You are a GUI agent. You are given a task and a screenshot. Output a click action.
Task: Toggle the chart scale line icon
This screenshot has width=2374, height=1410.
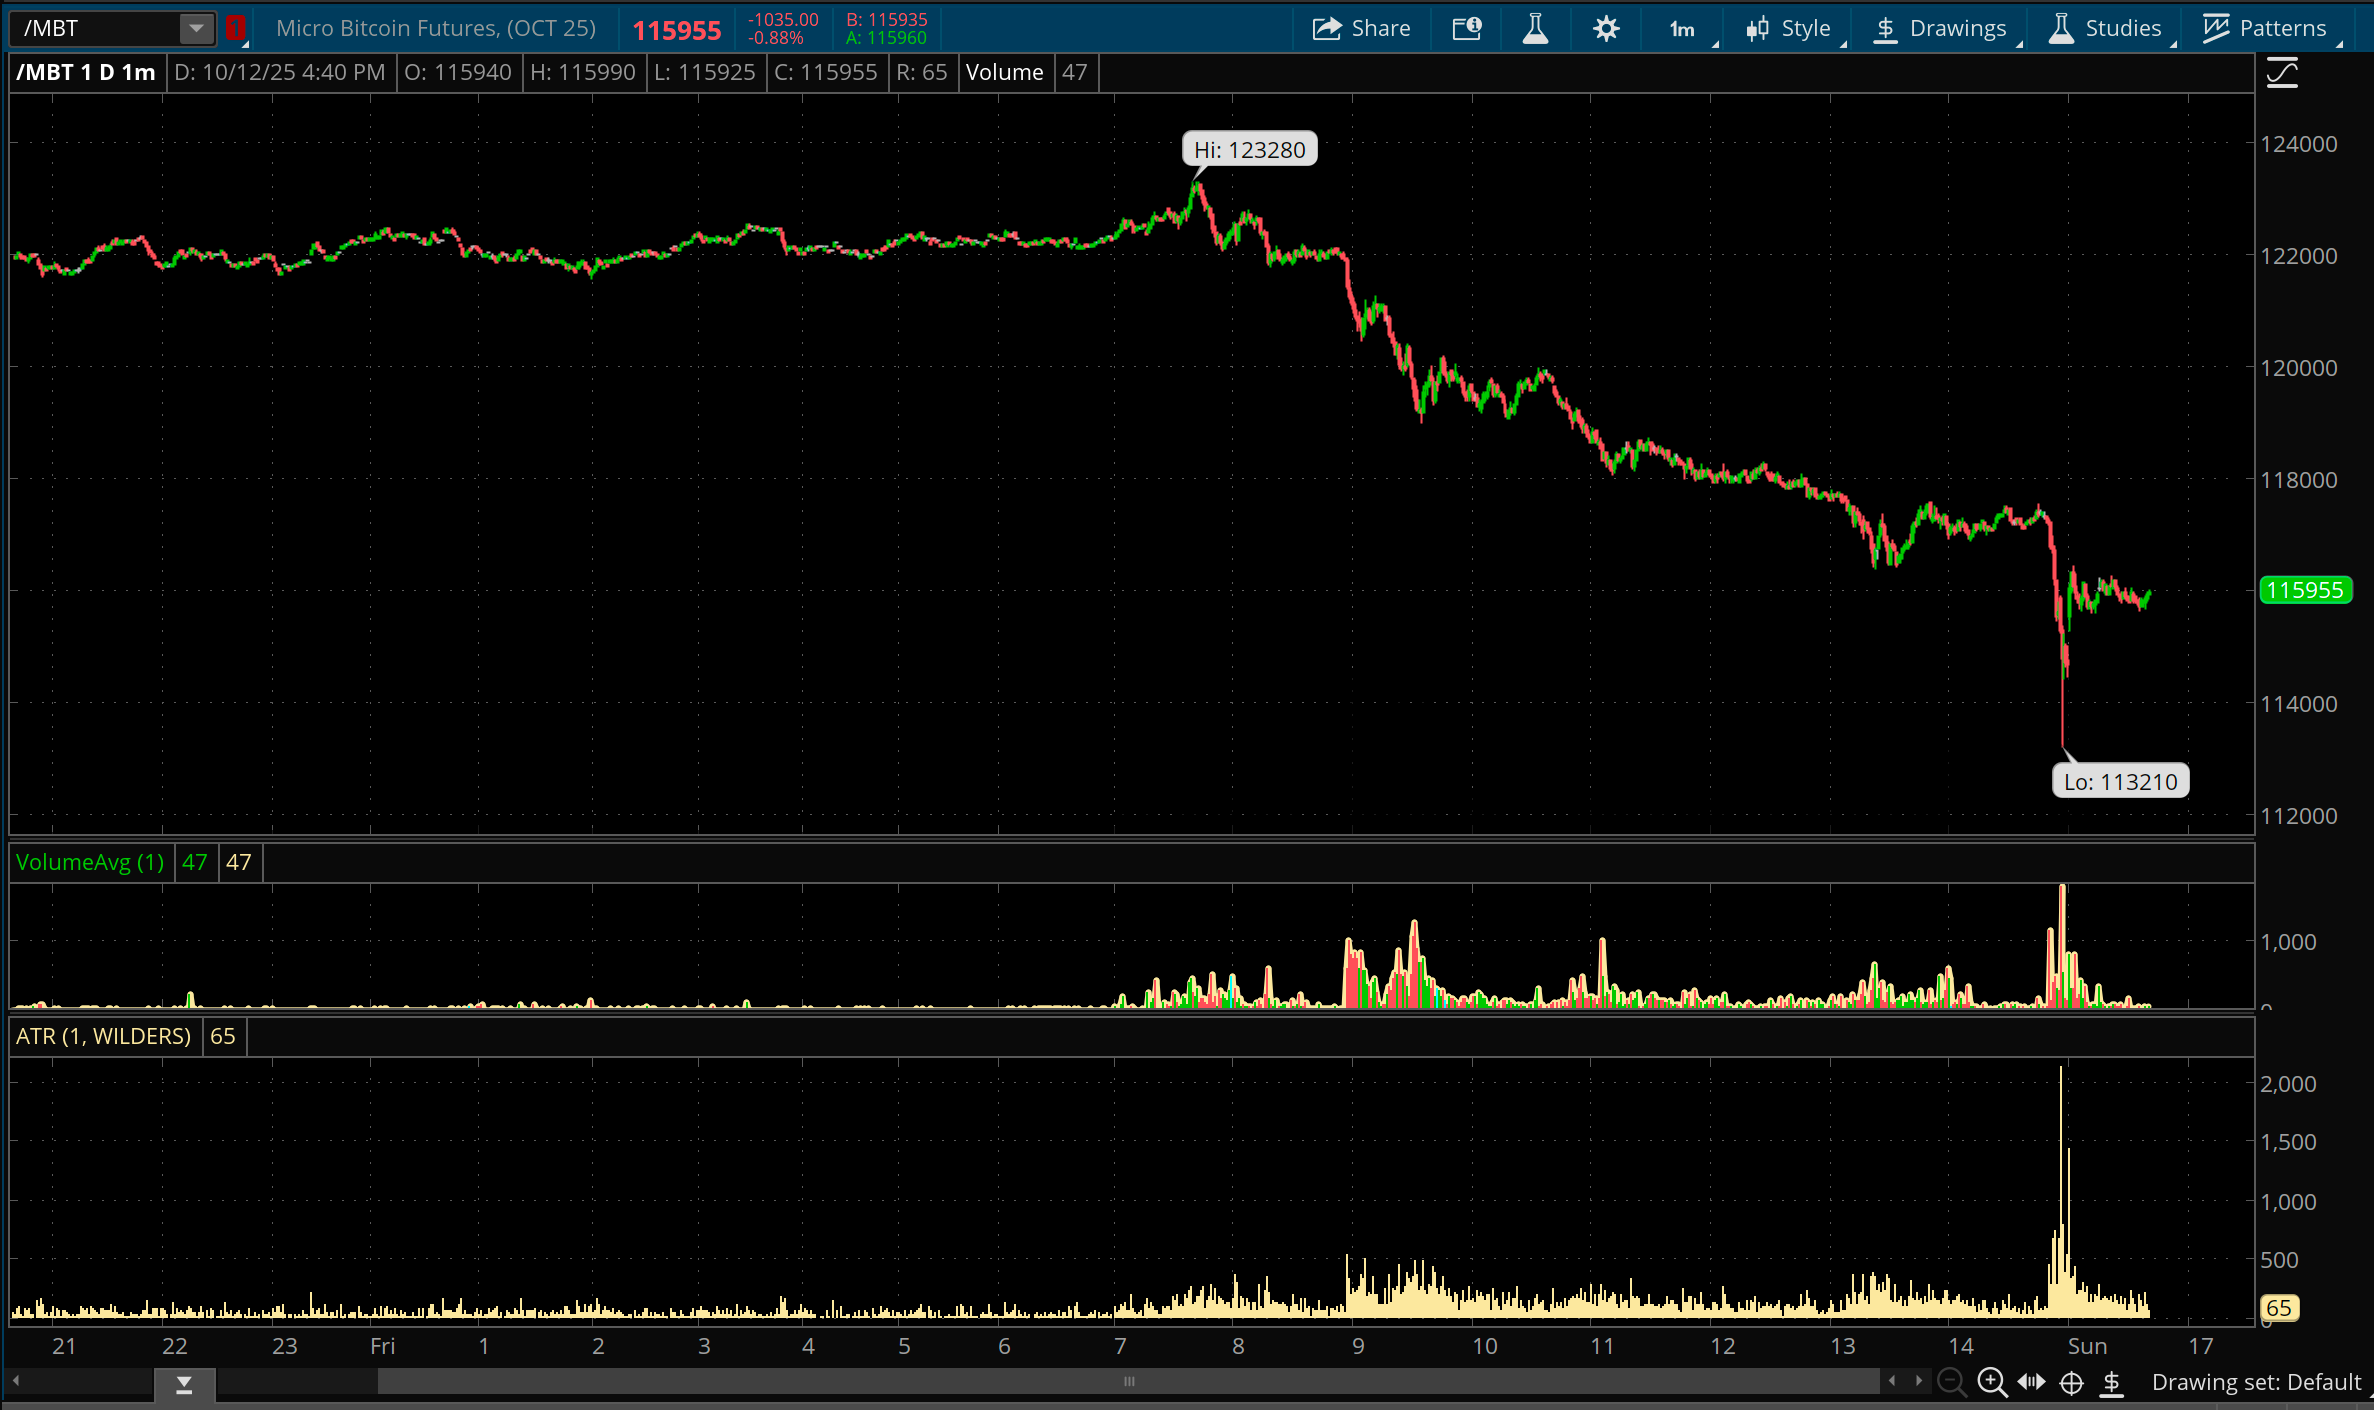coord(2282,73)
